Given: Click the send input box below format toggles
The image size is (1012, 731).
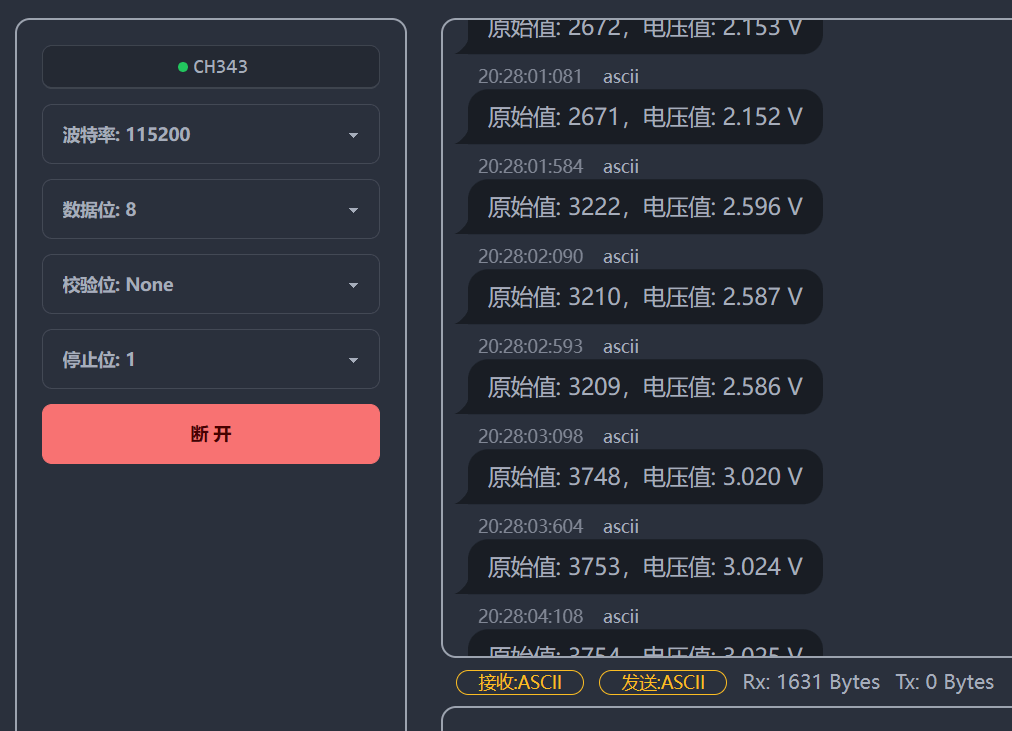Looking at the screenshot, I should 726,719.
